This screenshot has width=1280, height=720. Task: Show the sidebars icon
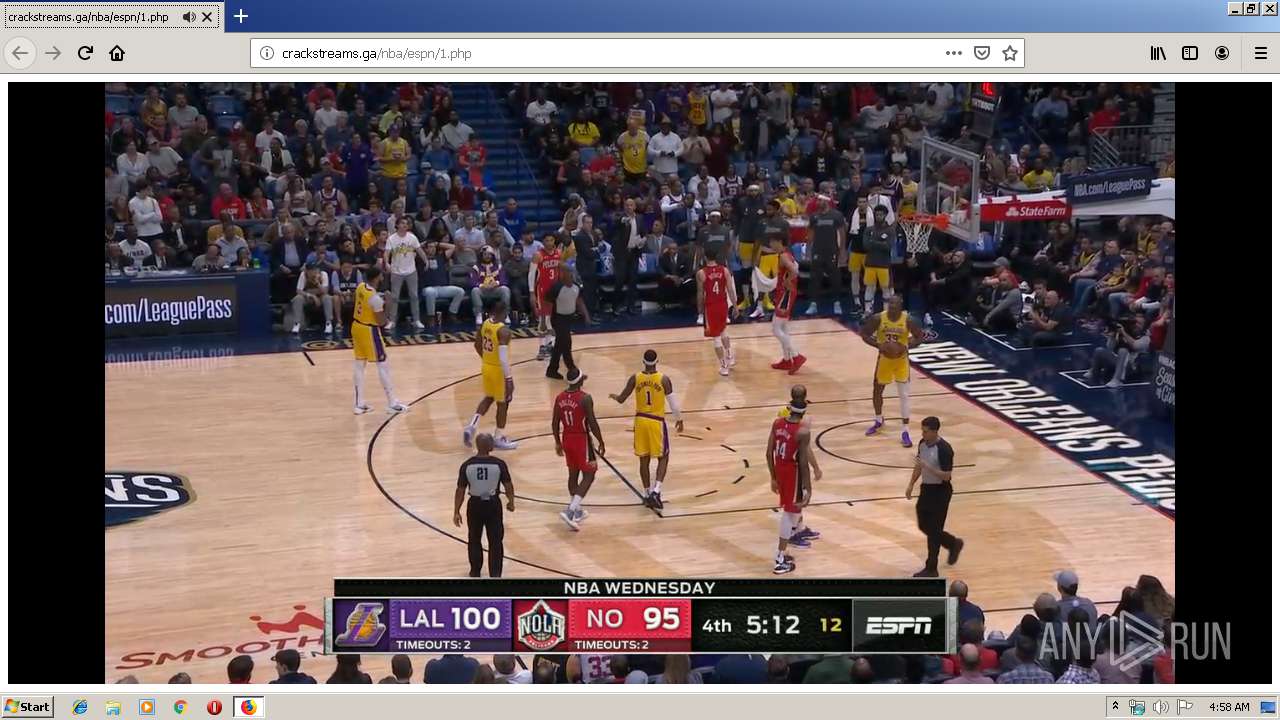click(1190, 53)
